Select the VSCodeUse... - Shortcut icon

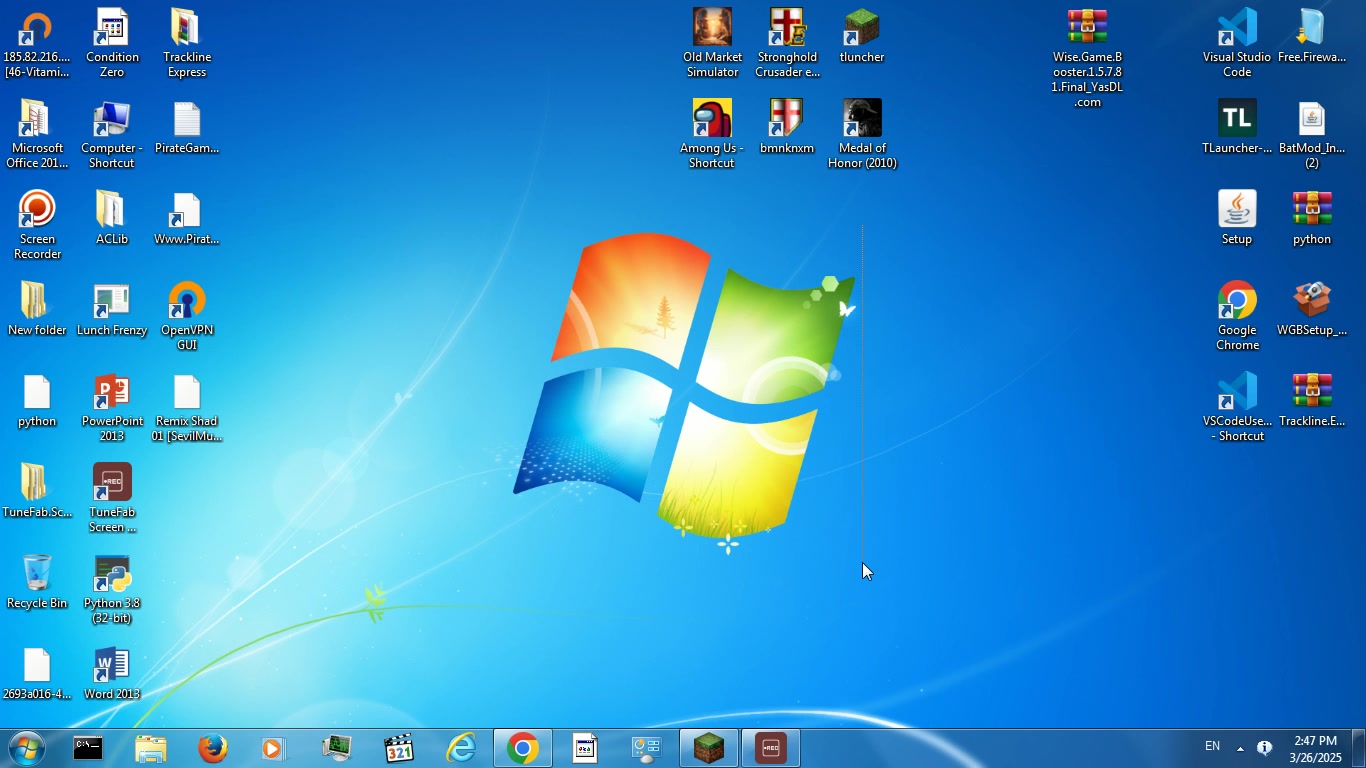pyautogui.click(x=1238, y=408)
